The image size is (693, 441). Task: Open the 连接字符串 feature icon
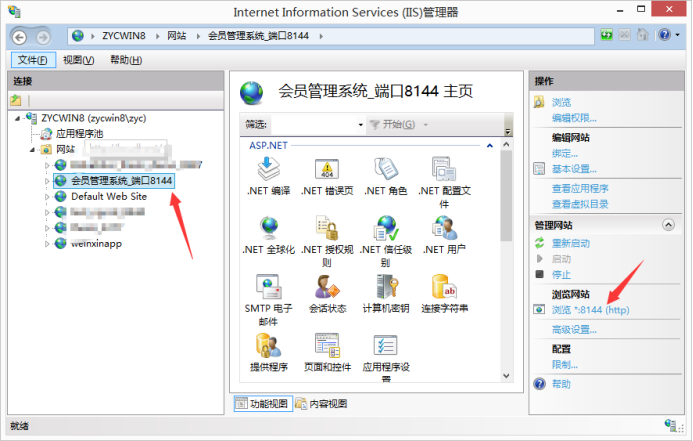pos(444,287)
